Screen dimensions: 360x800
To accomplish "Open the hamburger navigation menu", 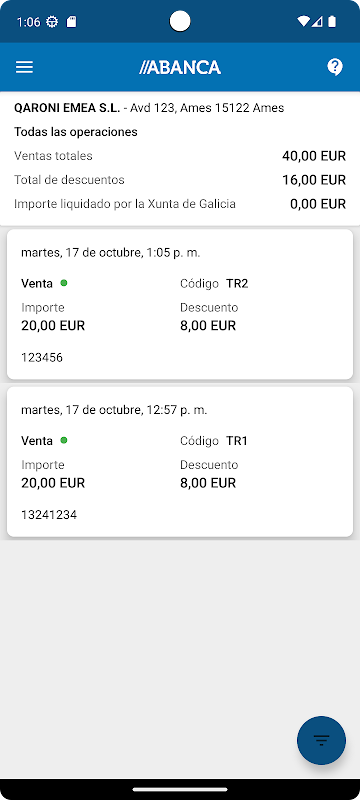I will [24, 67].
